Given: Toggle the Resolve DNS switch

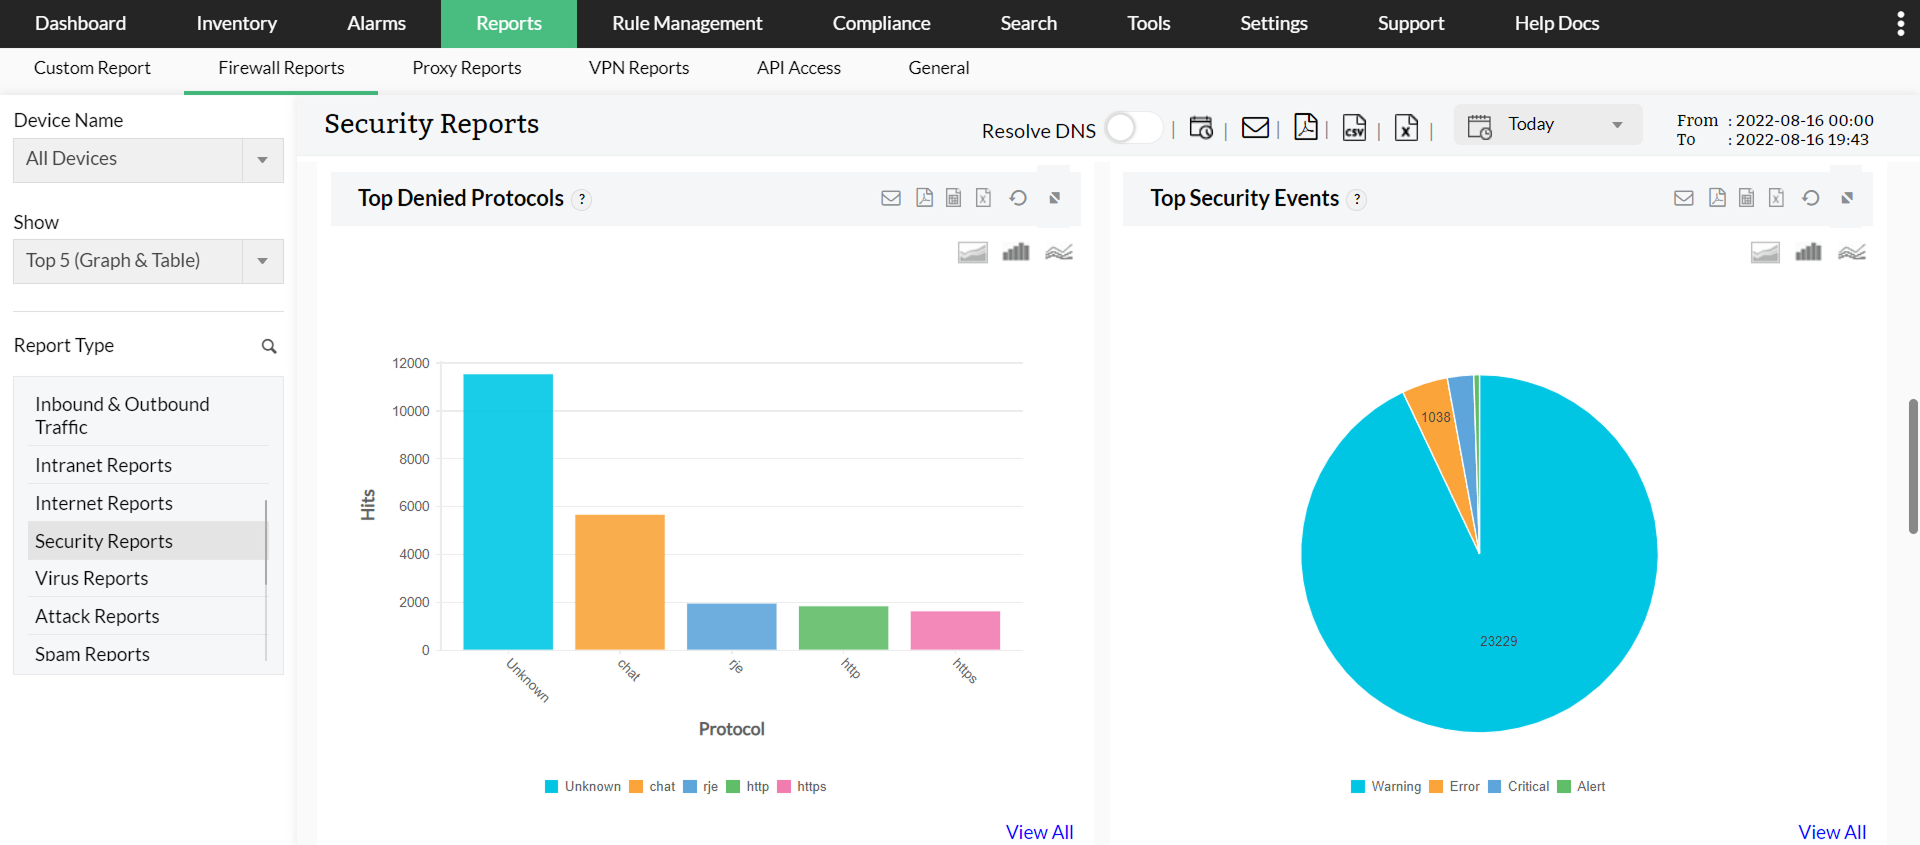Looking at the screenshot, I should [x=1133, y=128].
